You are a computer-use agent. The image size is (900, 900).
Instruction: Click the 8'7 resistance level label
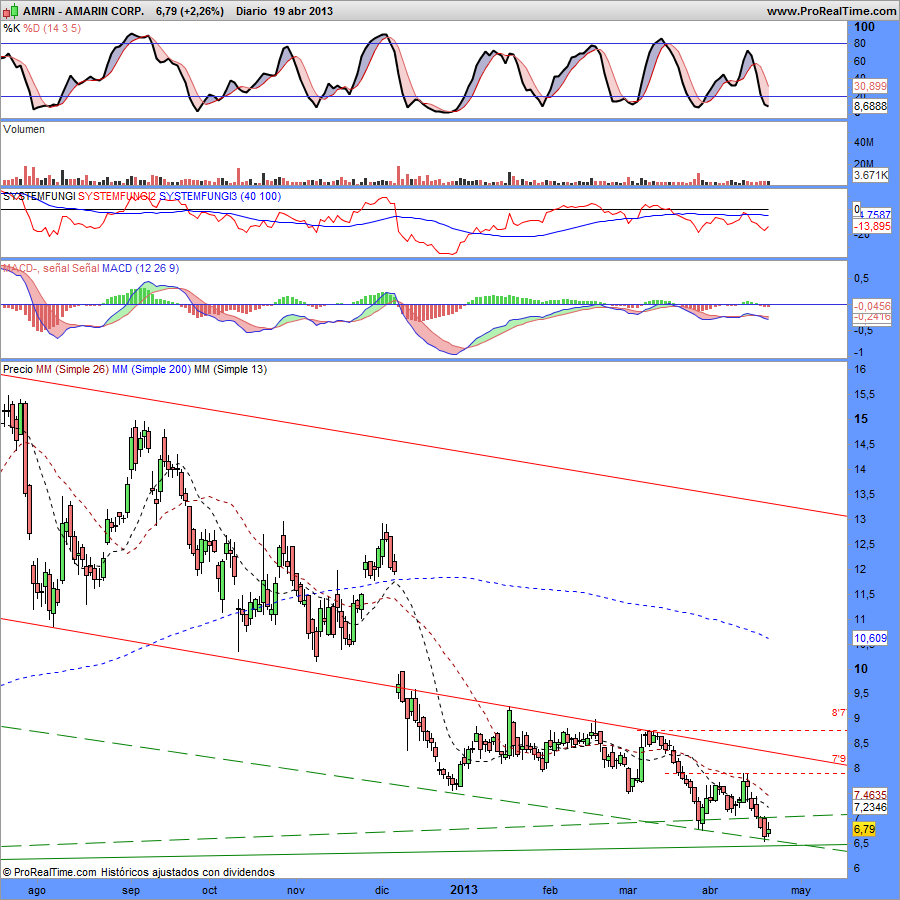[x=839, y=713]
